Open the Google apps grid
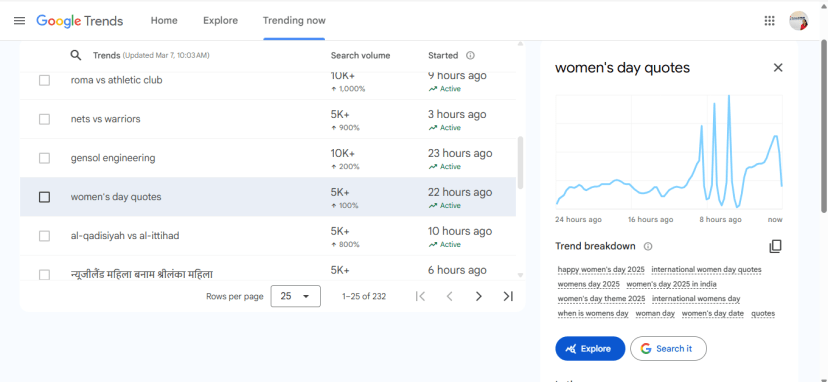 (769, 21)
